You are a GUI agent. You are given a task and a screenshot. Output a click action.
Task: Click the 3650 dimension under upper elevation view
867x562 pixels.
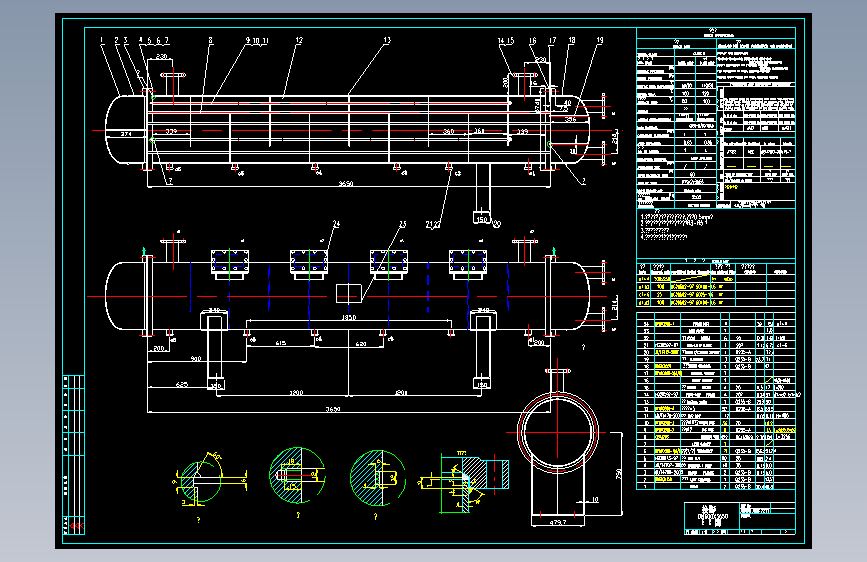346,183
